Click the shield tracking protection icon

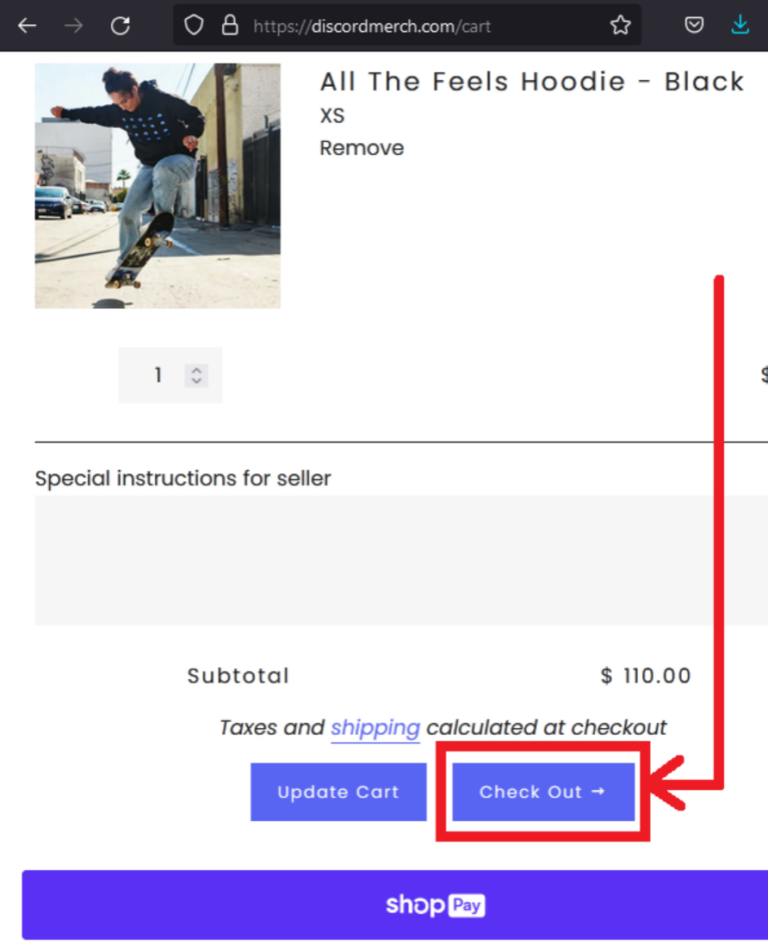(193, 24)
